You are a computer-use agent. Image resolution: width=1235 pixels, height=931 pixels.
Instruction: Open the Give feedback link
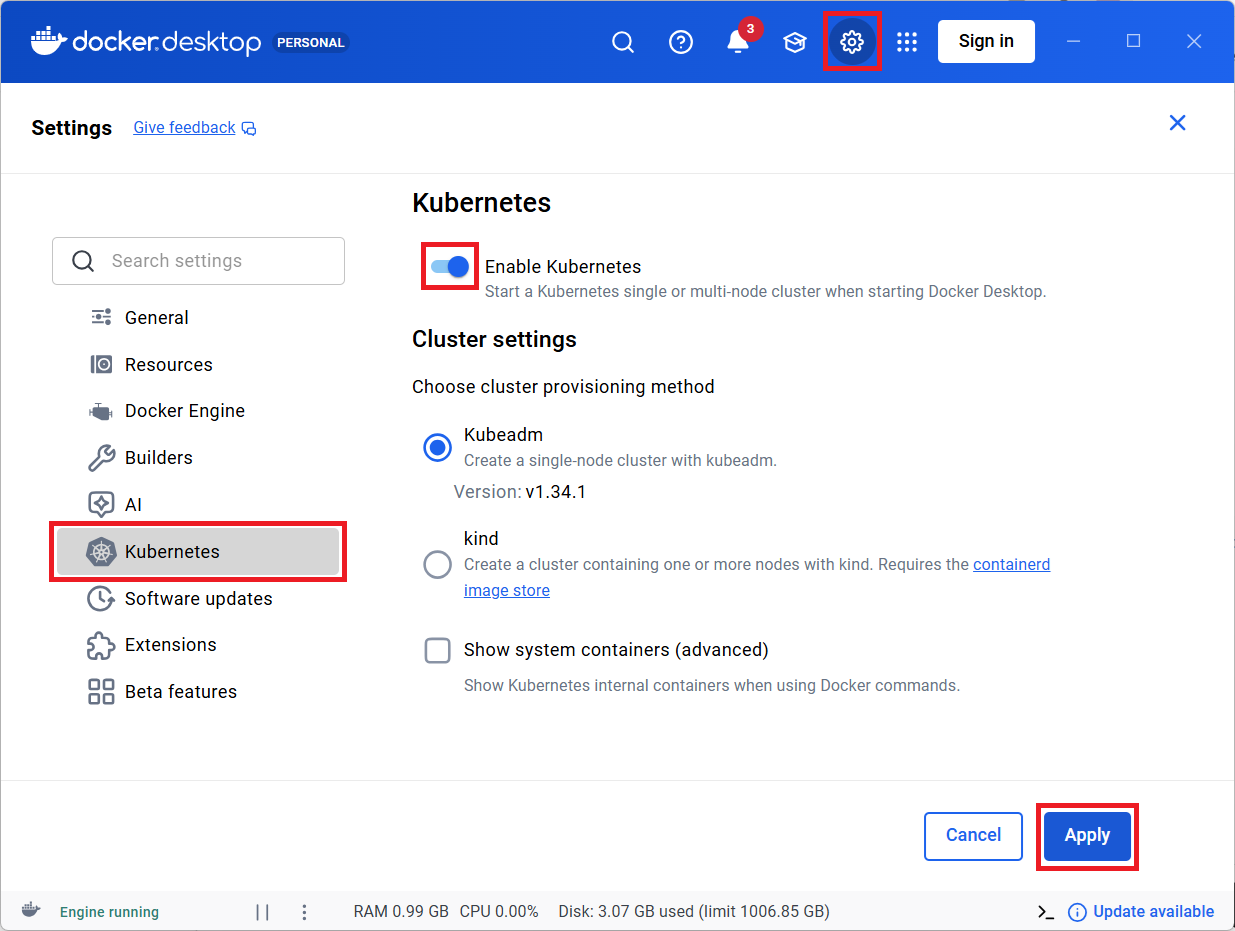pyautogui.click(x=184, y=128)
